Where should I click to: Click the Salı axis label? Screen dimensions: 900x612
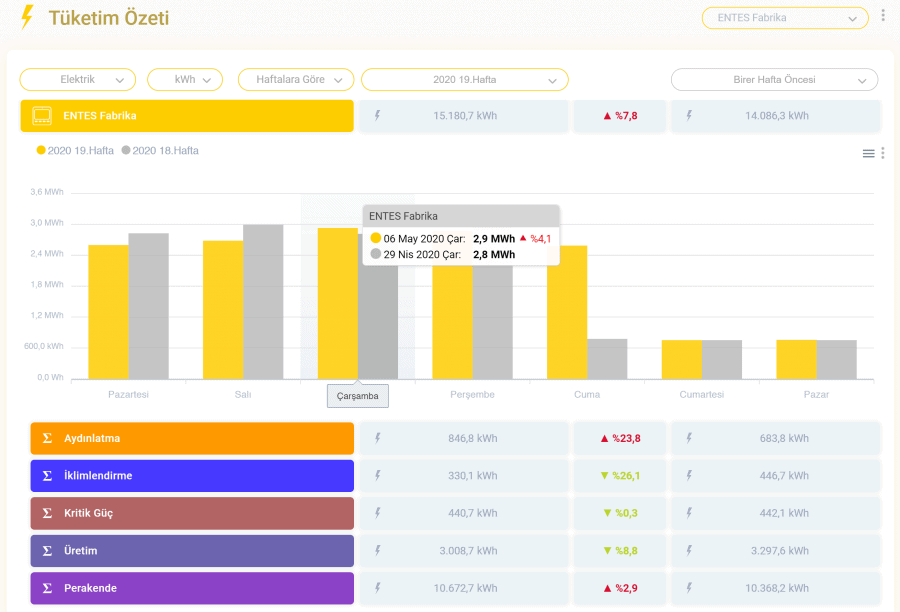(243, 394)
